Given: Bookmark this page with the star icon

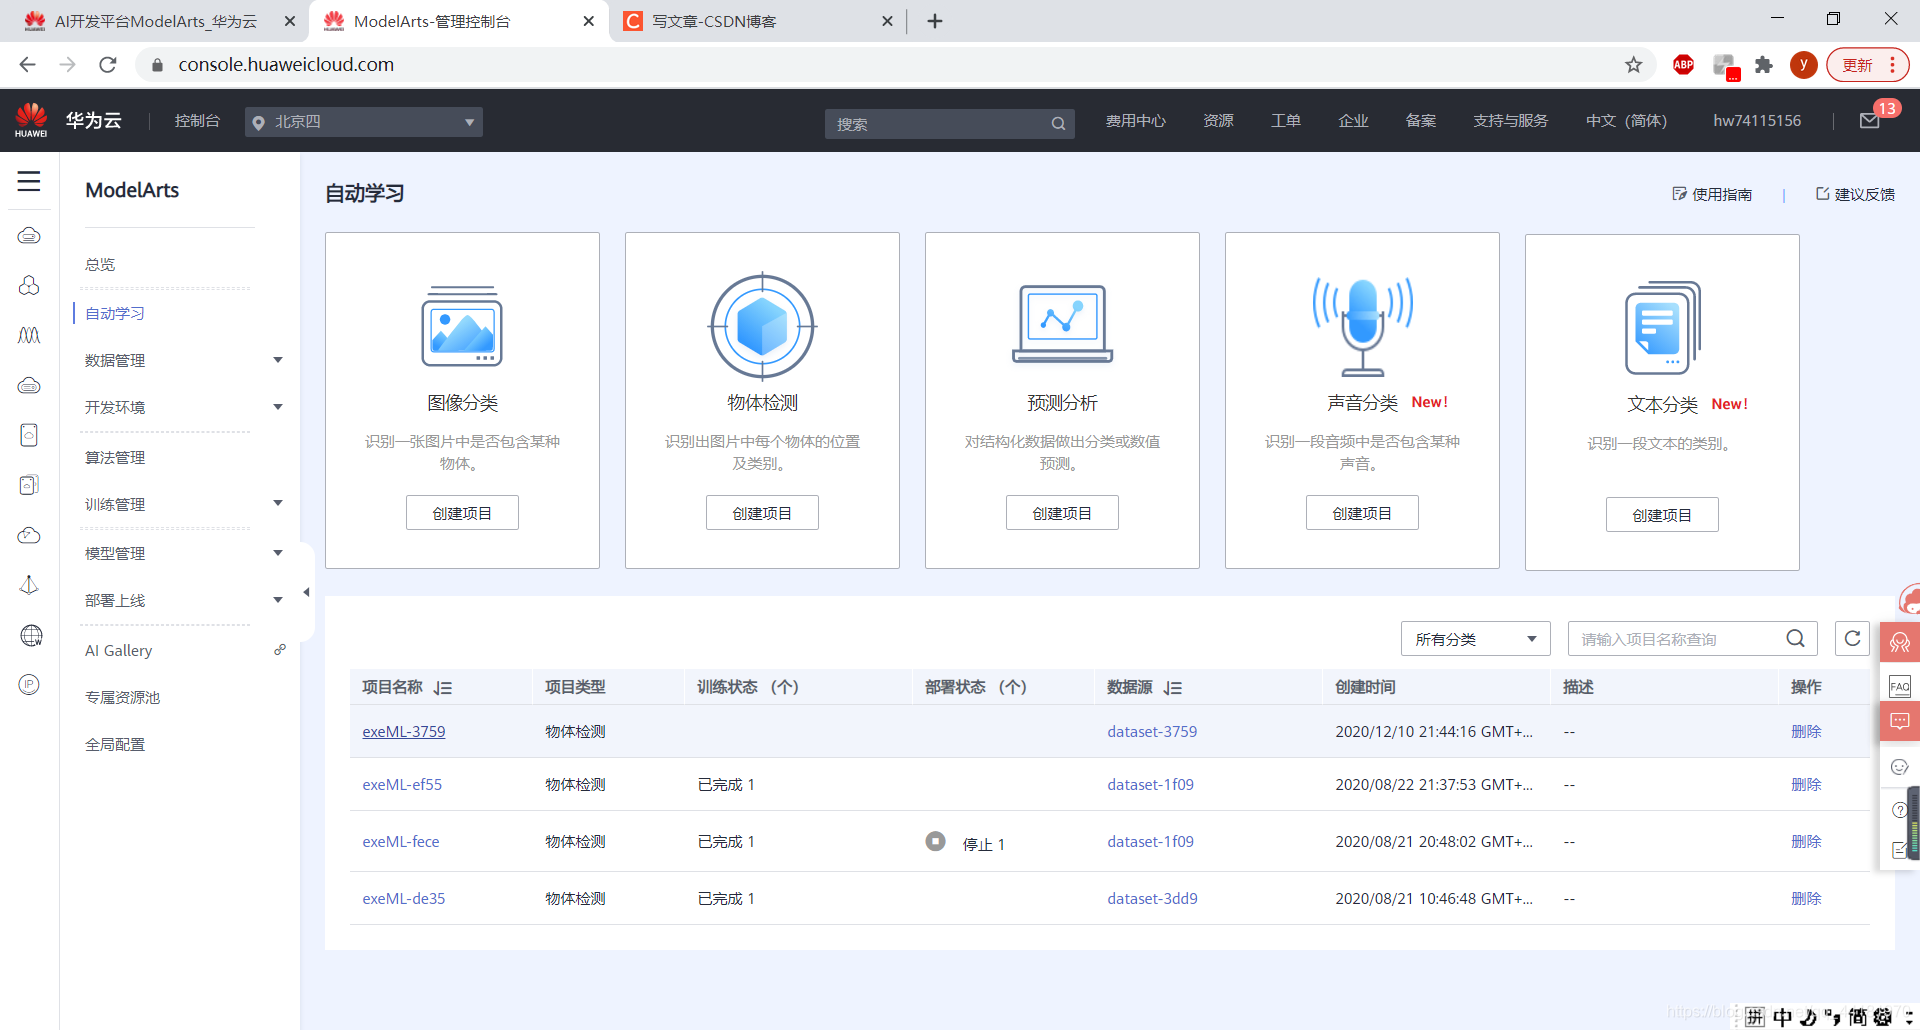Looking at the screenshot, I should (x=1634, y=65).
